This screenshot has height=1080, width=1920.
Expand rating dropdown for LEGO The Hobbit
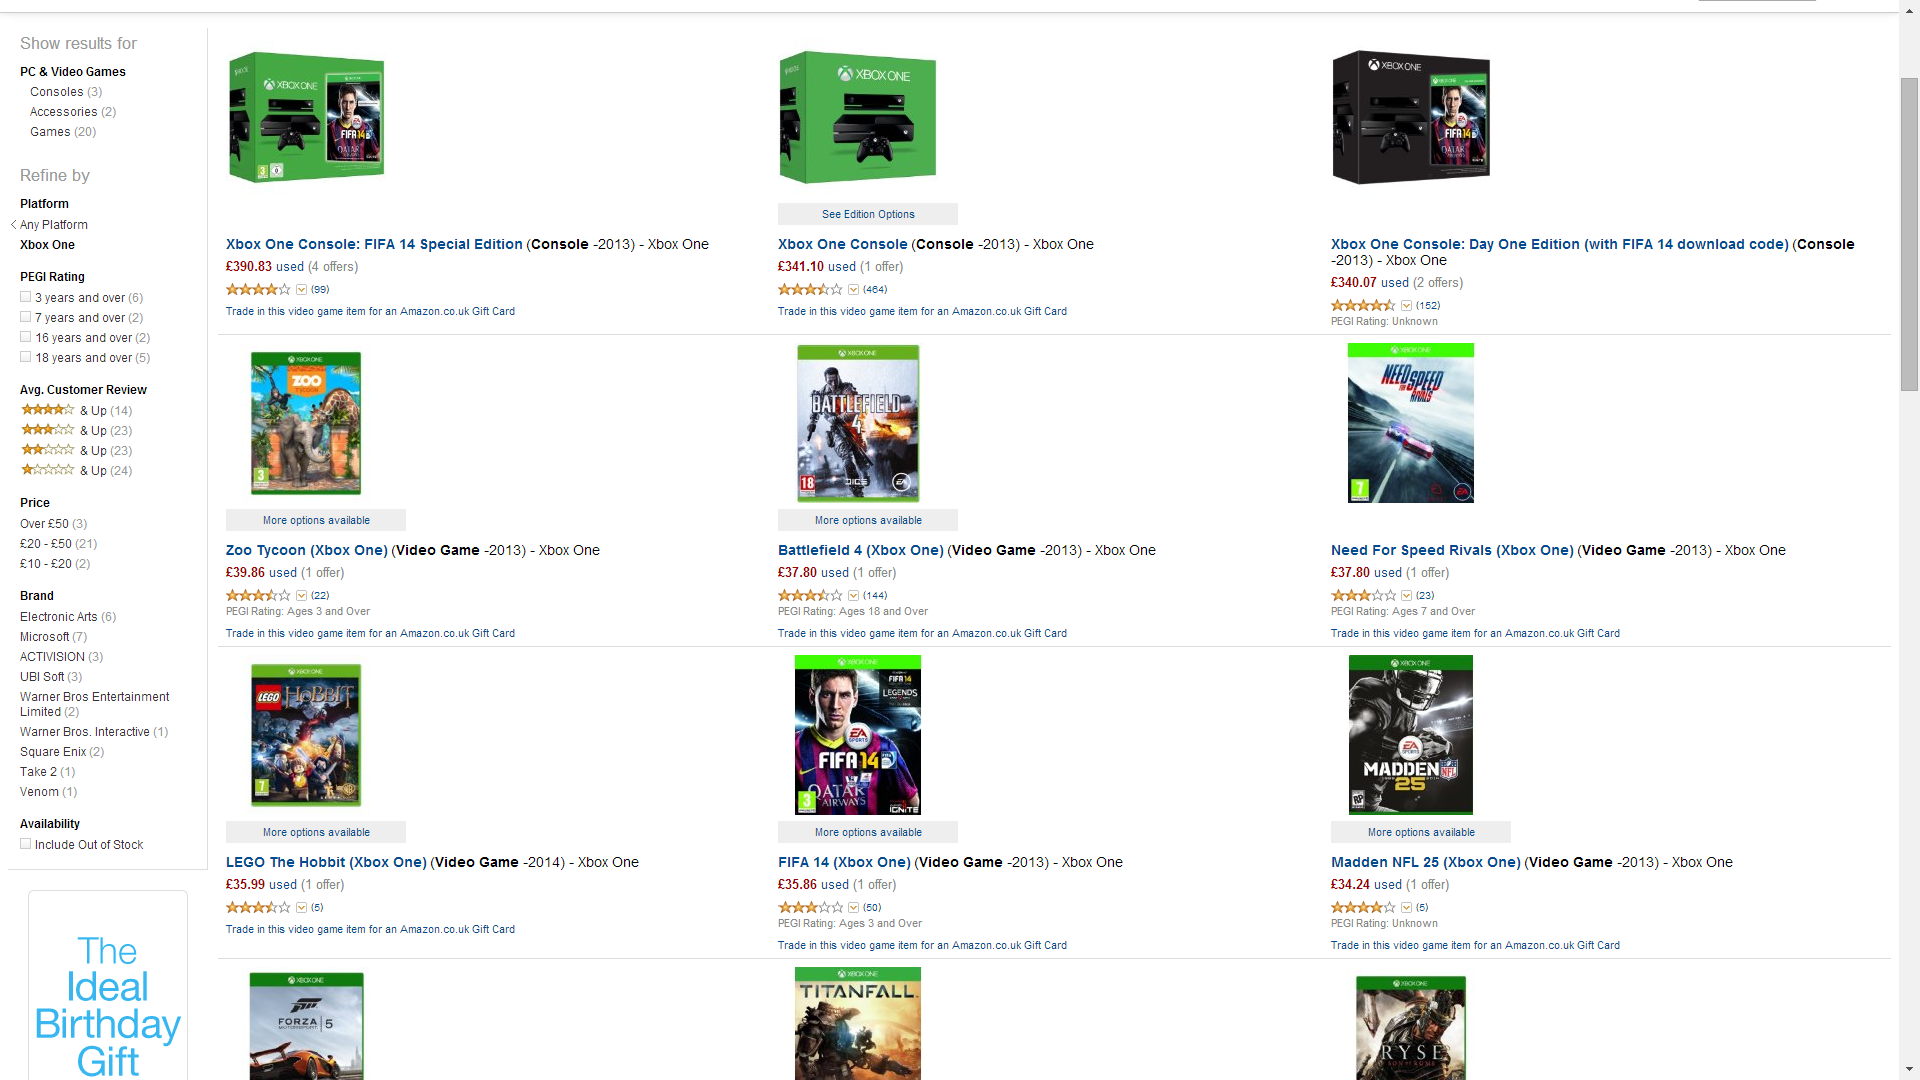[301, 908]
